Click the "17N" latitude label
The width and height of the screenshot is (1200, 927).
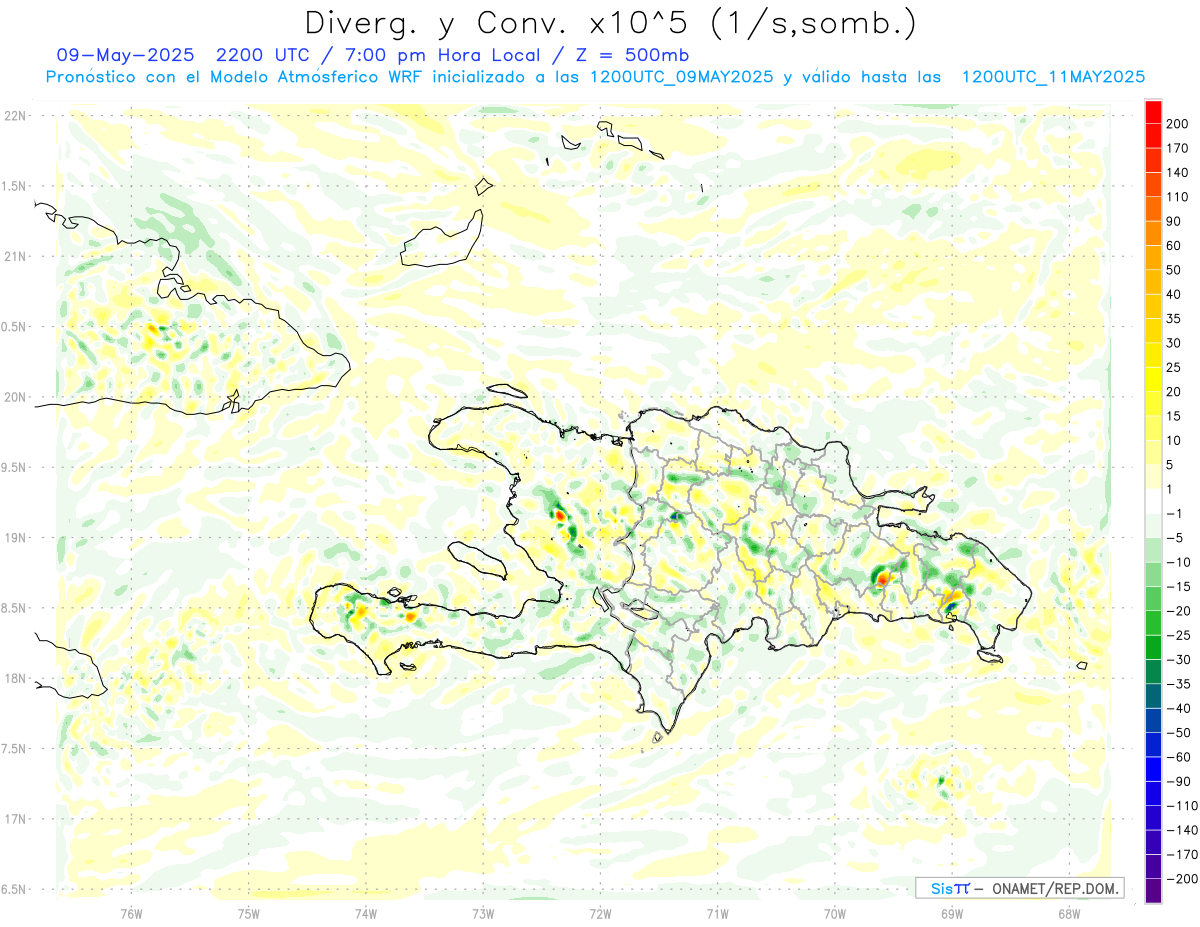tap(14, 819)
